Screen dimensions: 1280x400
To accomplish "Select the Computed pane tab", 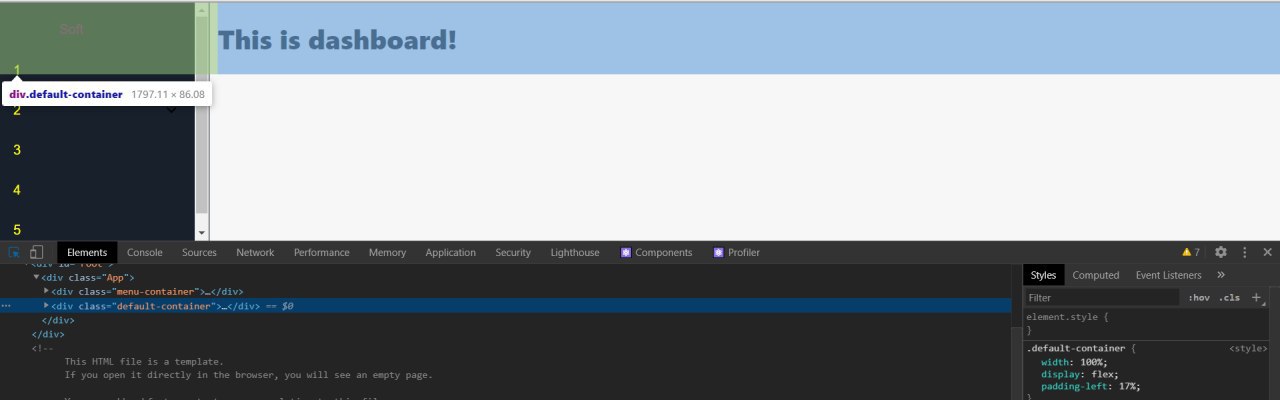I will 1096,275.
